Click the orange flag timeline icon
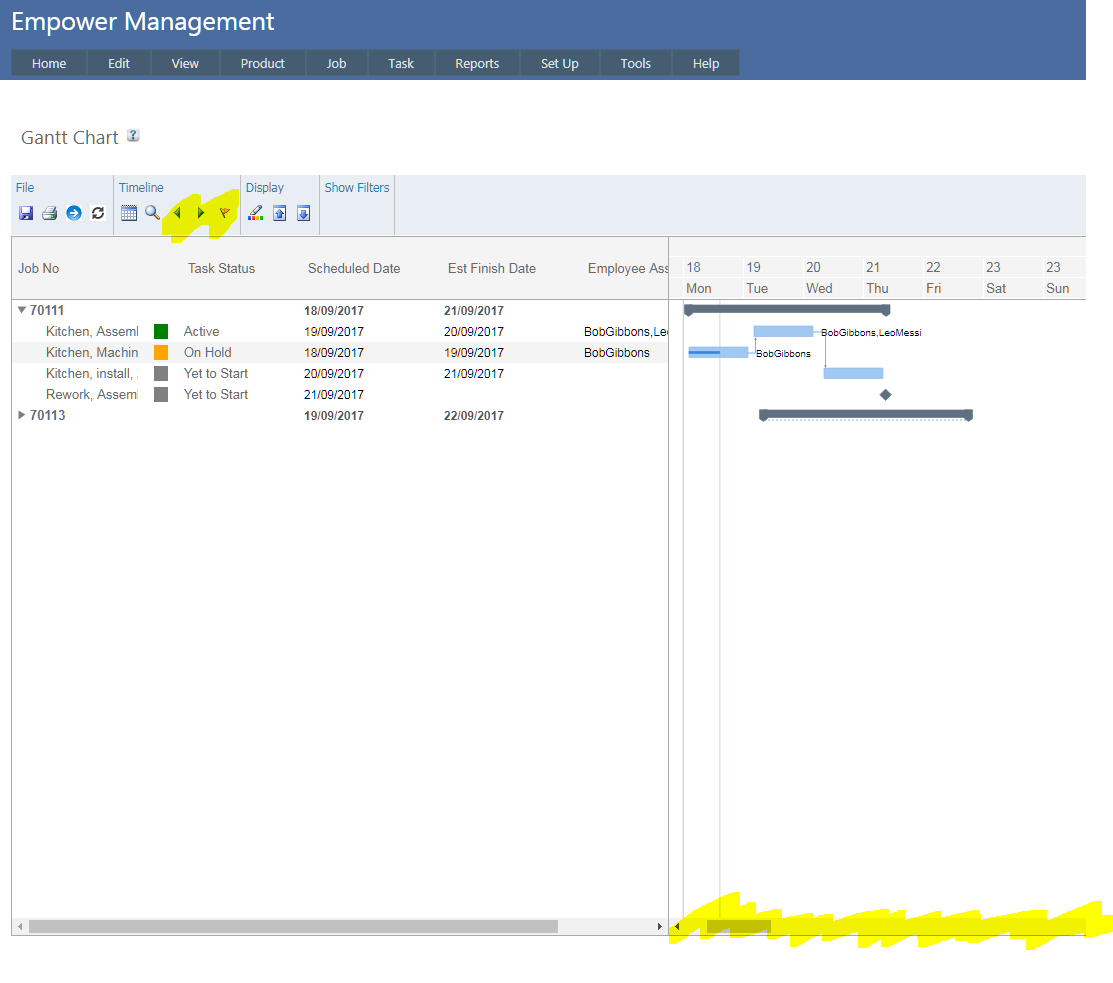 pyautogui.click(x=225, y=213)
